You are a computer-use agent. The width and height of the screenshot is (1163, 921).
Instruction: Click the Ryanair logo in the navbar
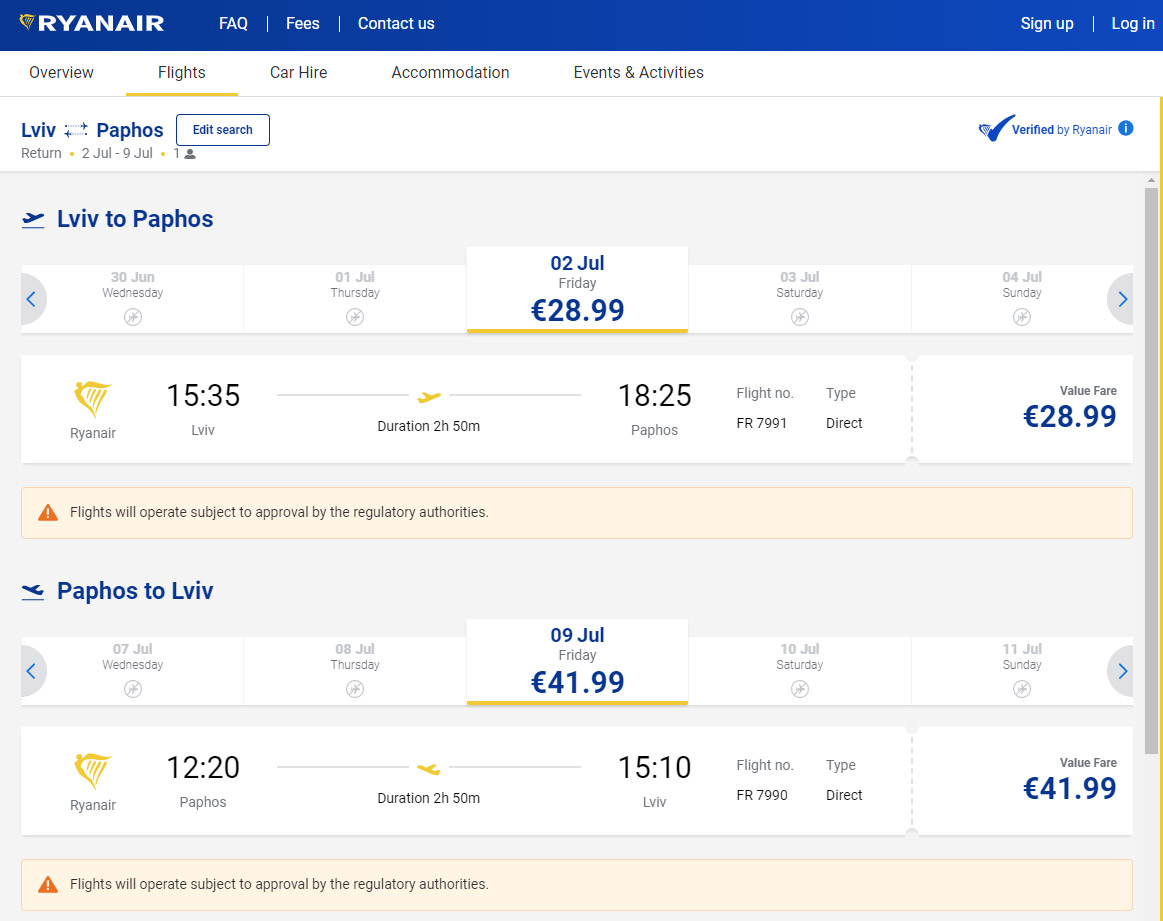(90, 23)
